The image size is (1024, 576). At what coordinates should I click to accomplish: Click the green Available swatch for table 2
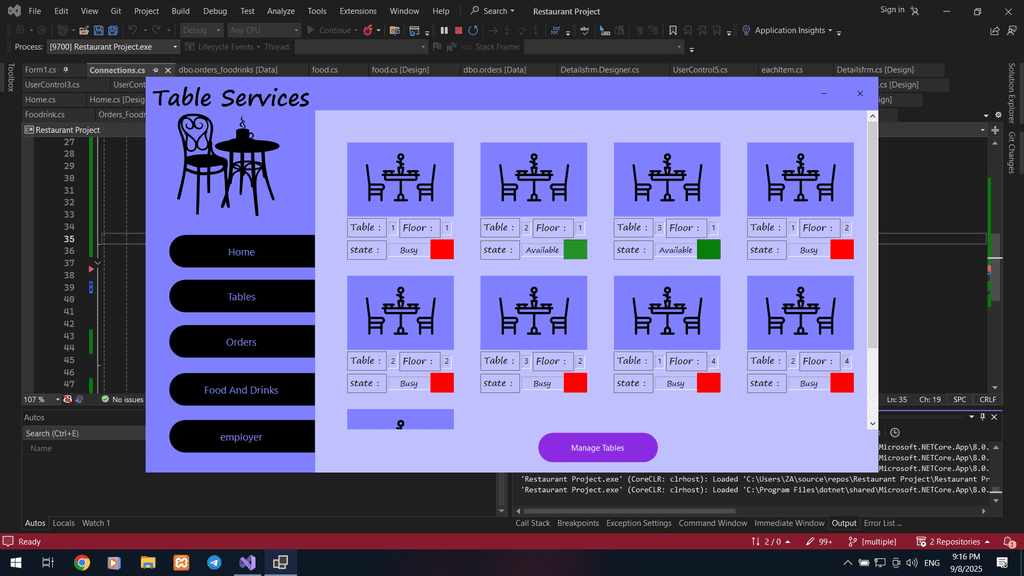pos(575,250)
